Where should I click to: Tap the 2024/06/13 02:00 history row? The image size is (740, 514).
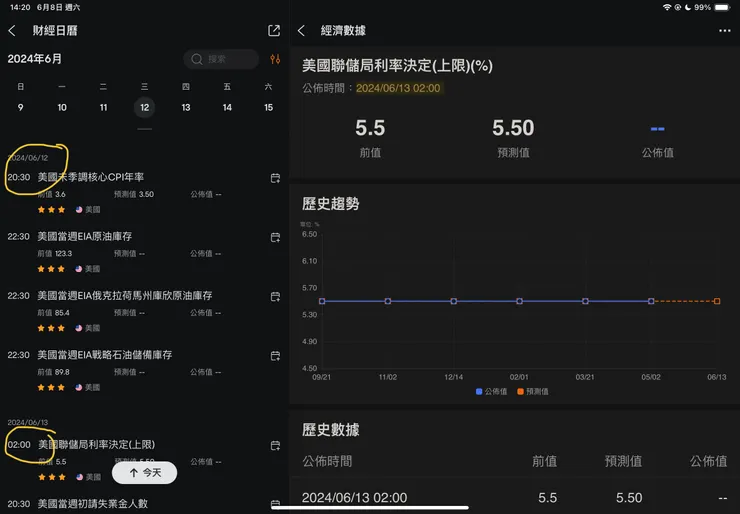514,497
